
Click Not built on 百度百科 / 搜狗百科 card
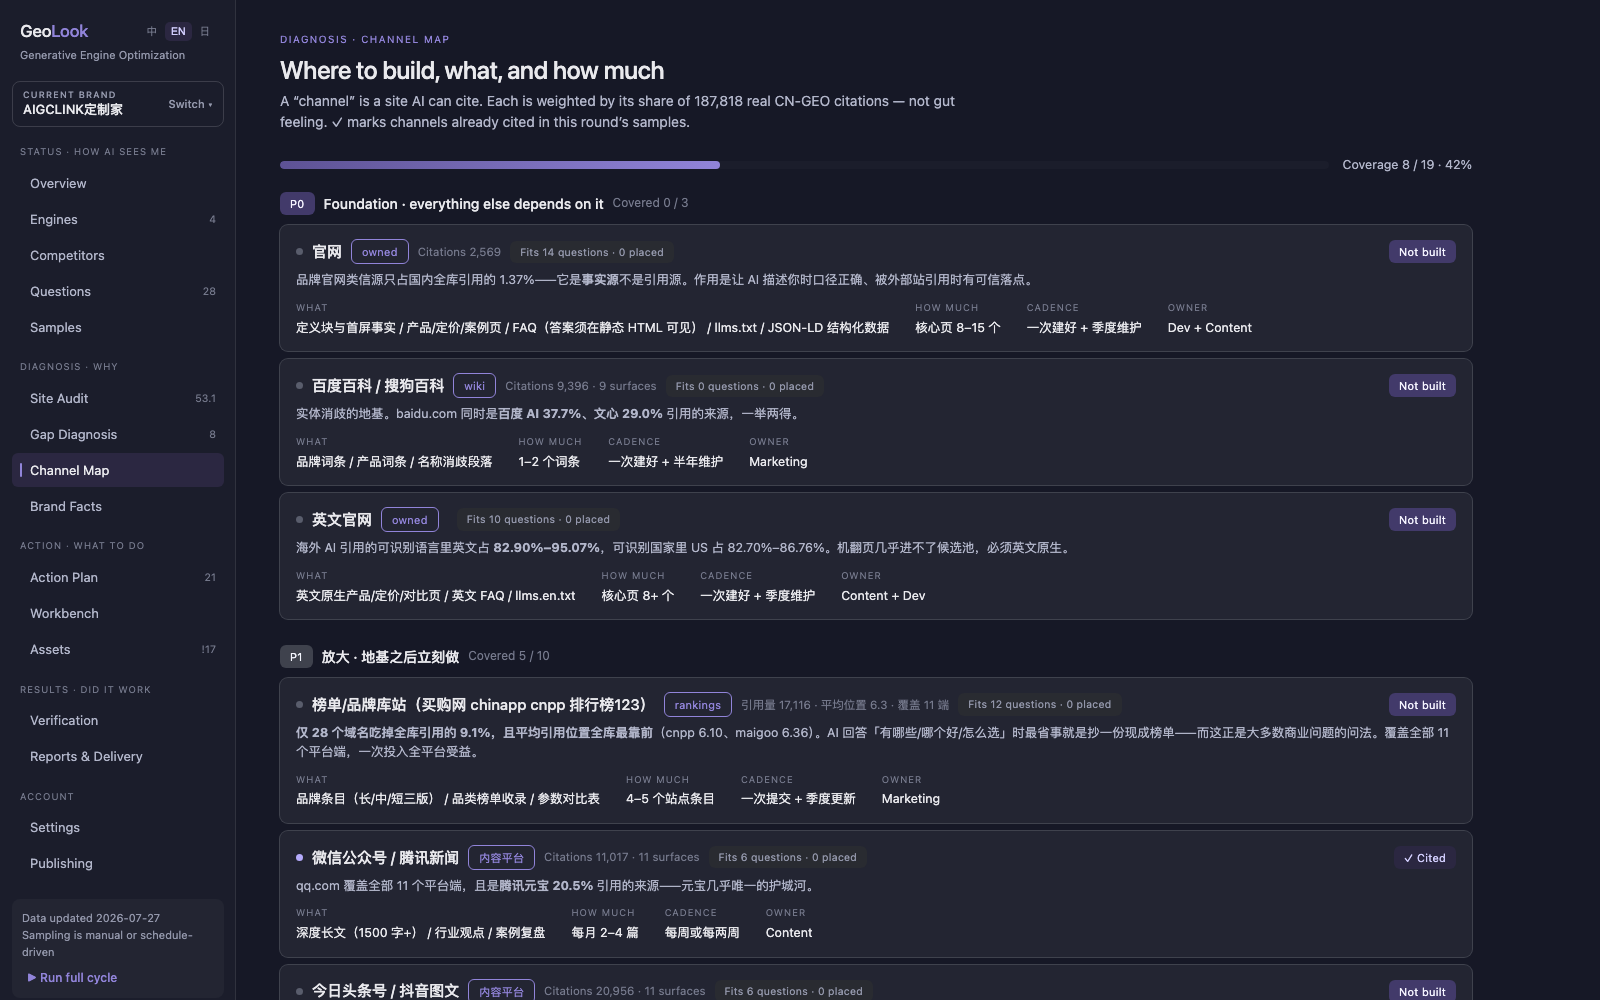pos(1422,386)
